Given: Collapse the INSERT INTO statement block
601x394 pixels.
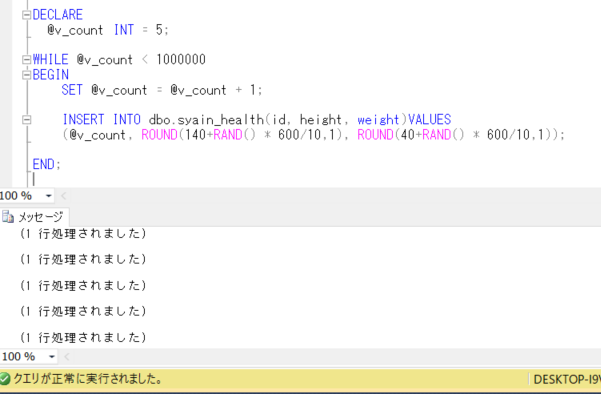Looking at the screenshot, I should (x=26, y=120).
